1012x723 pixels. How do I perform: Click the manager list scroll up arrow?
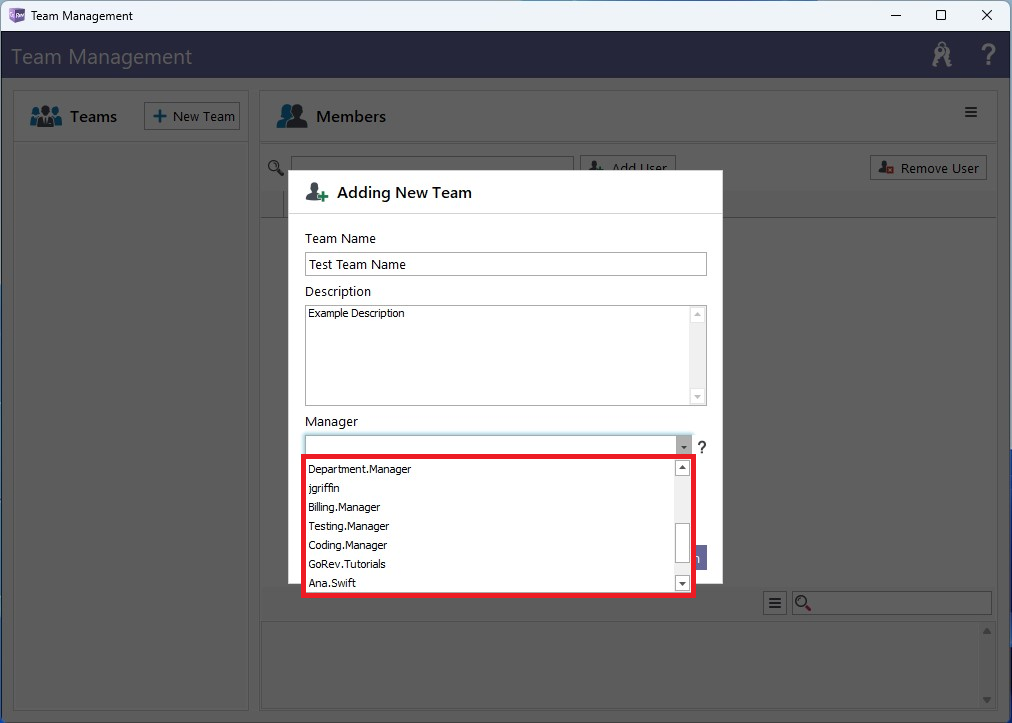682,467
